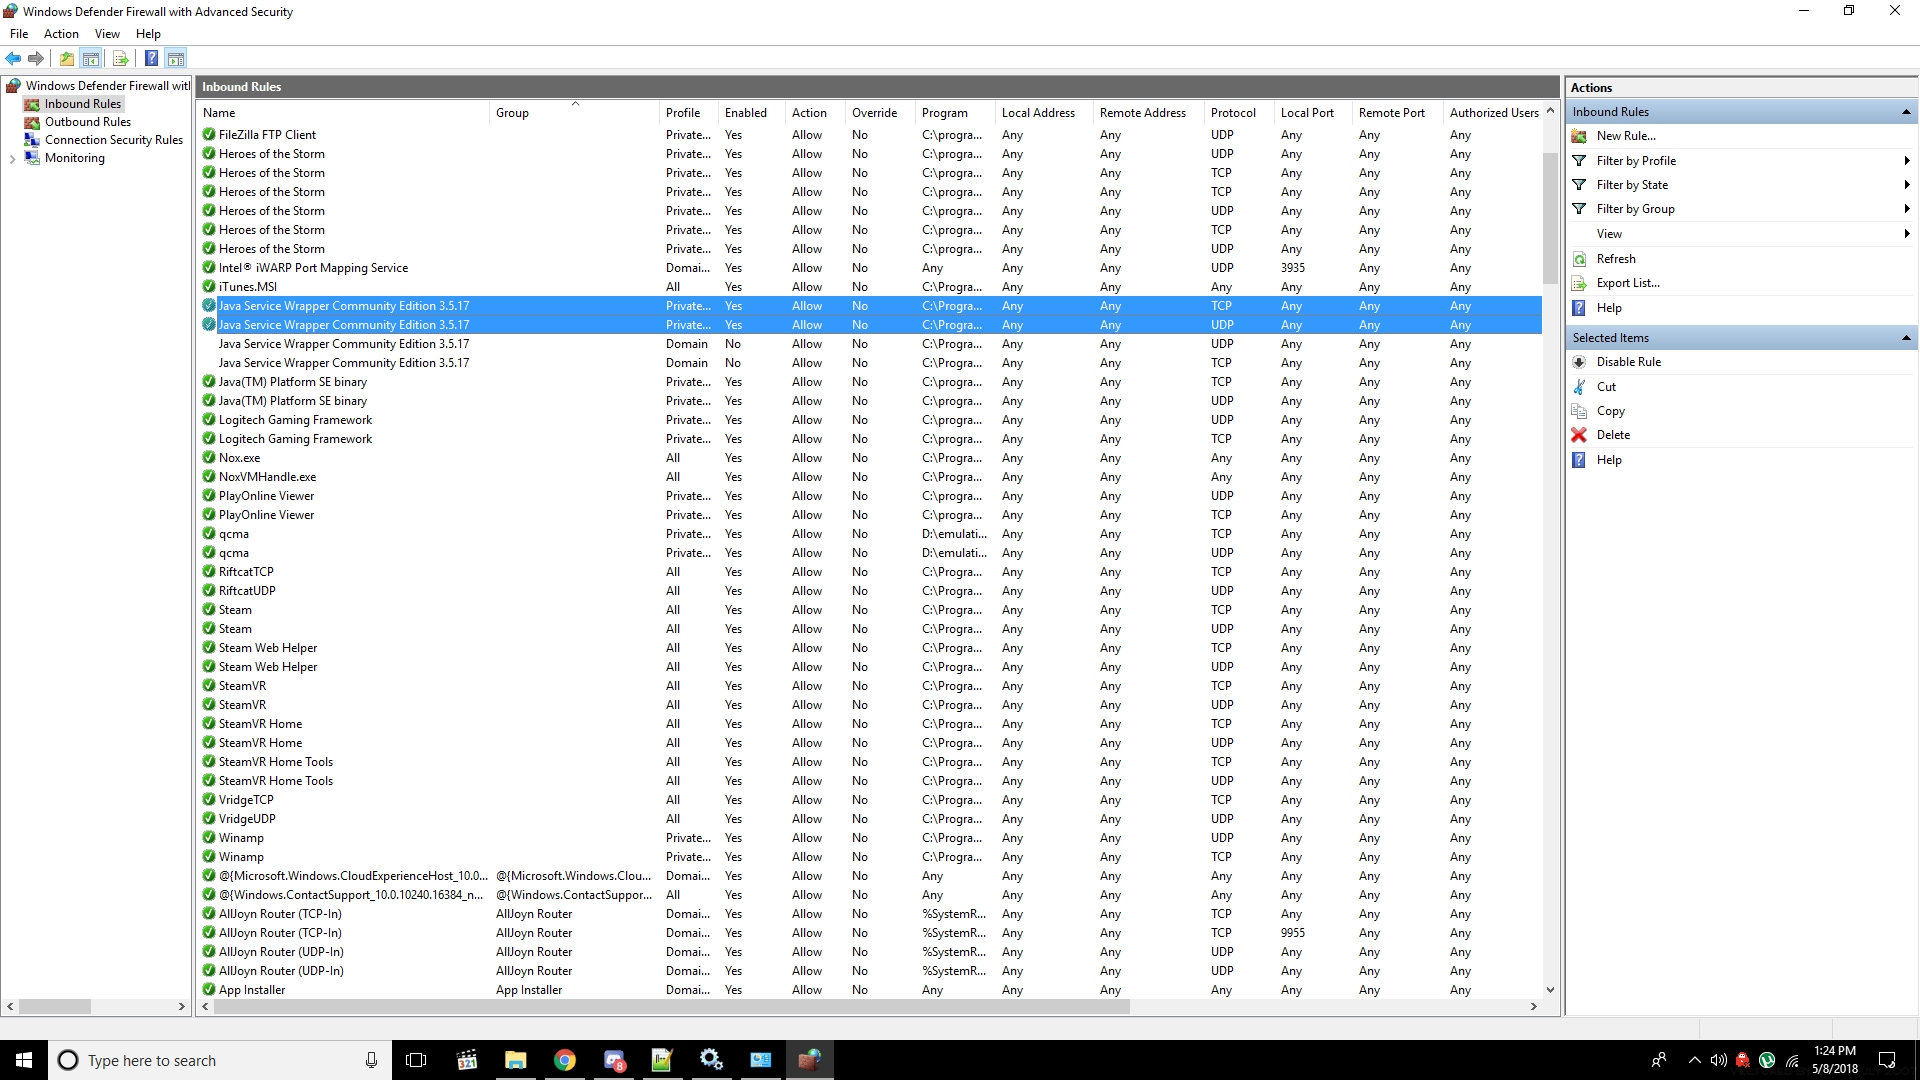
Task: Open Windows Start menu
Action: click(24, 1060)
